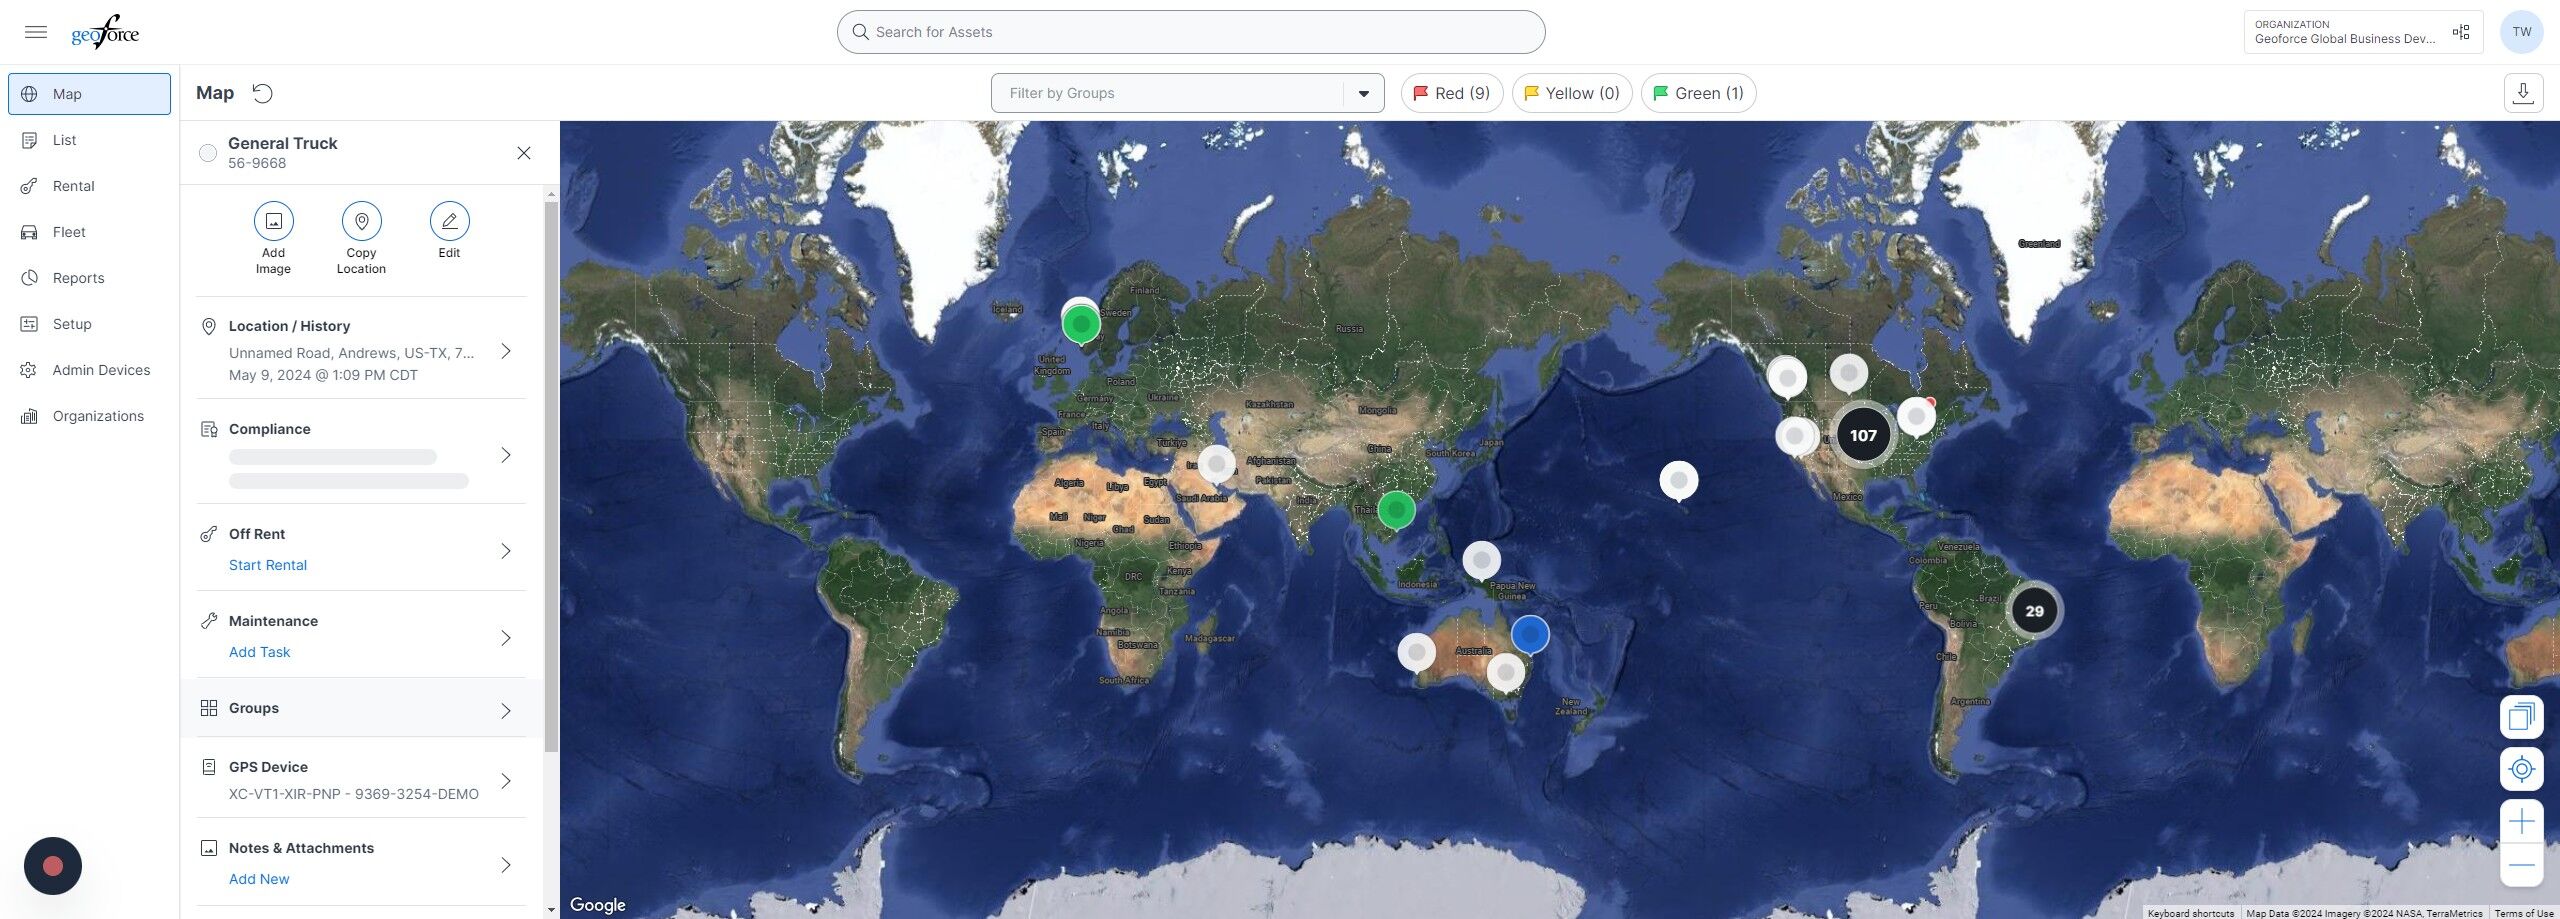Switch organization via organization switcher icon
The image size is (2560, 919).
tap(2461, 32)
